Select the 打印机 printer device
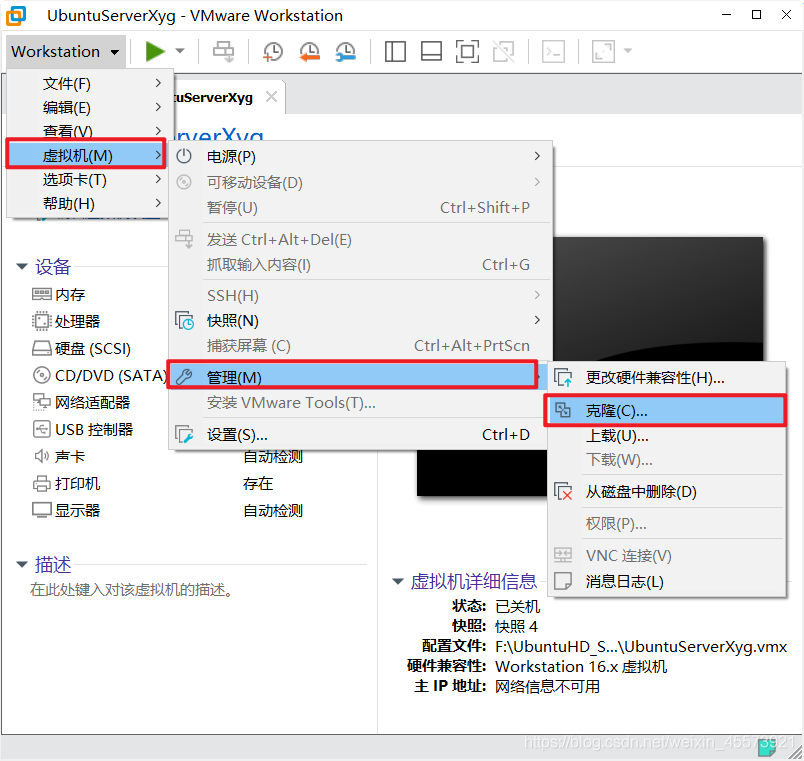Screen dimensions: 804x761 click(66, 484)
